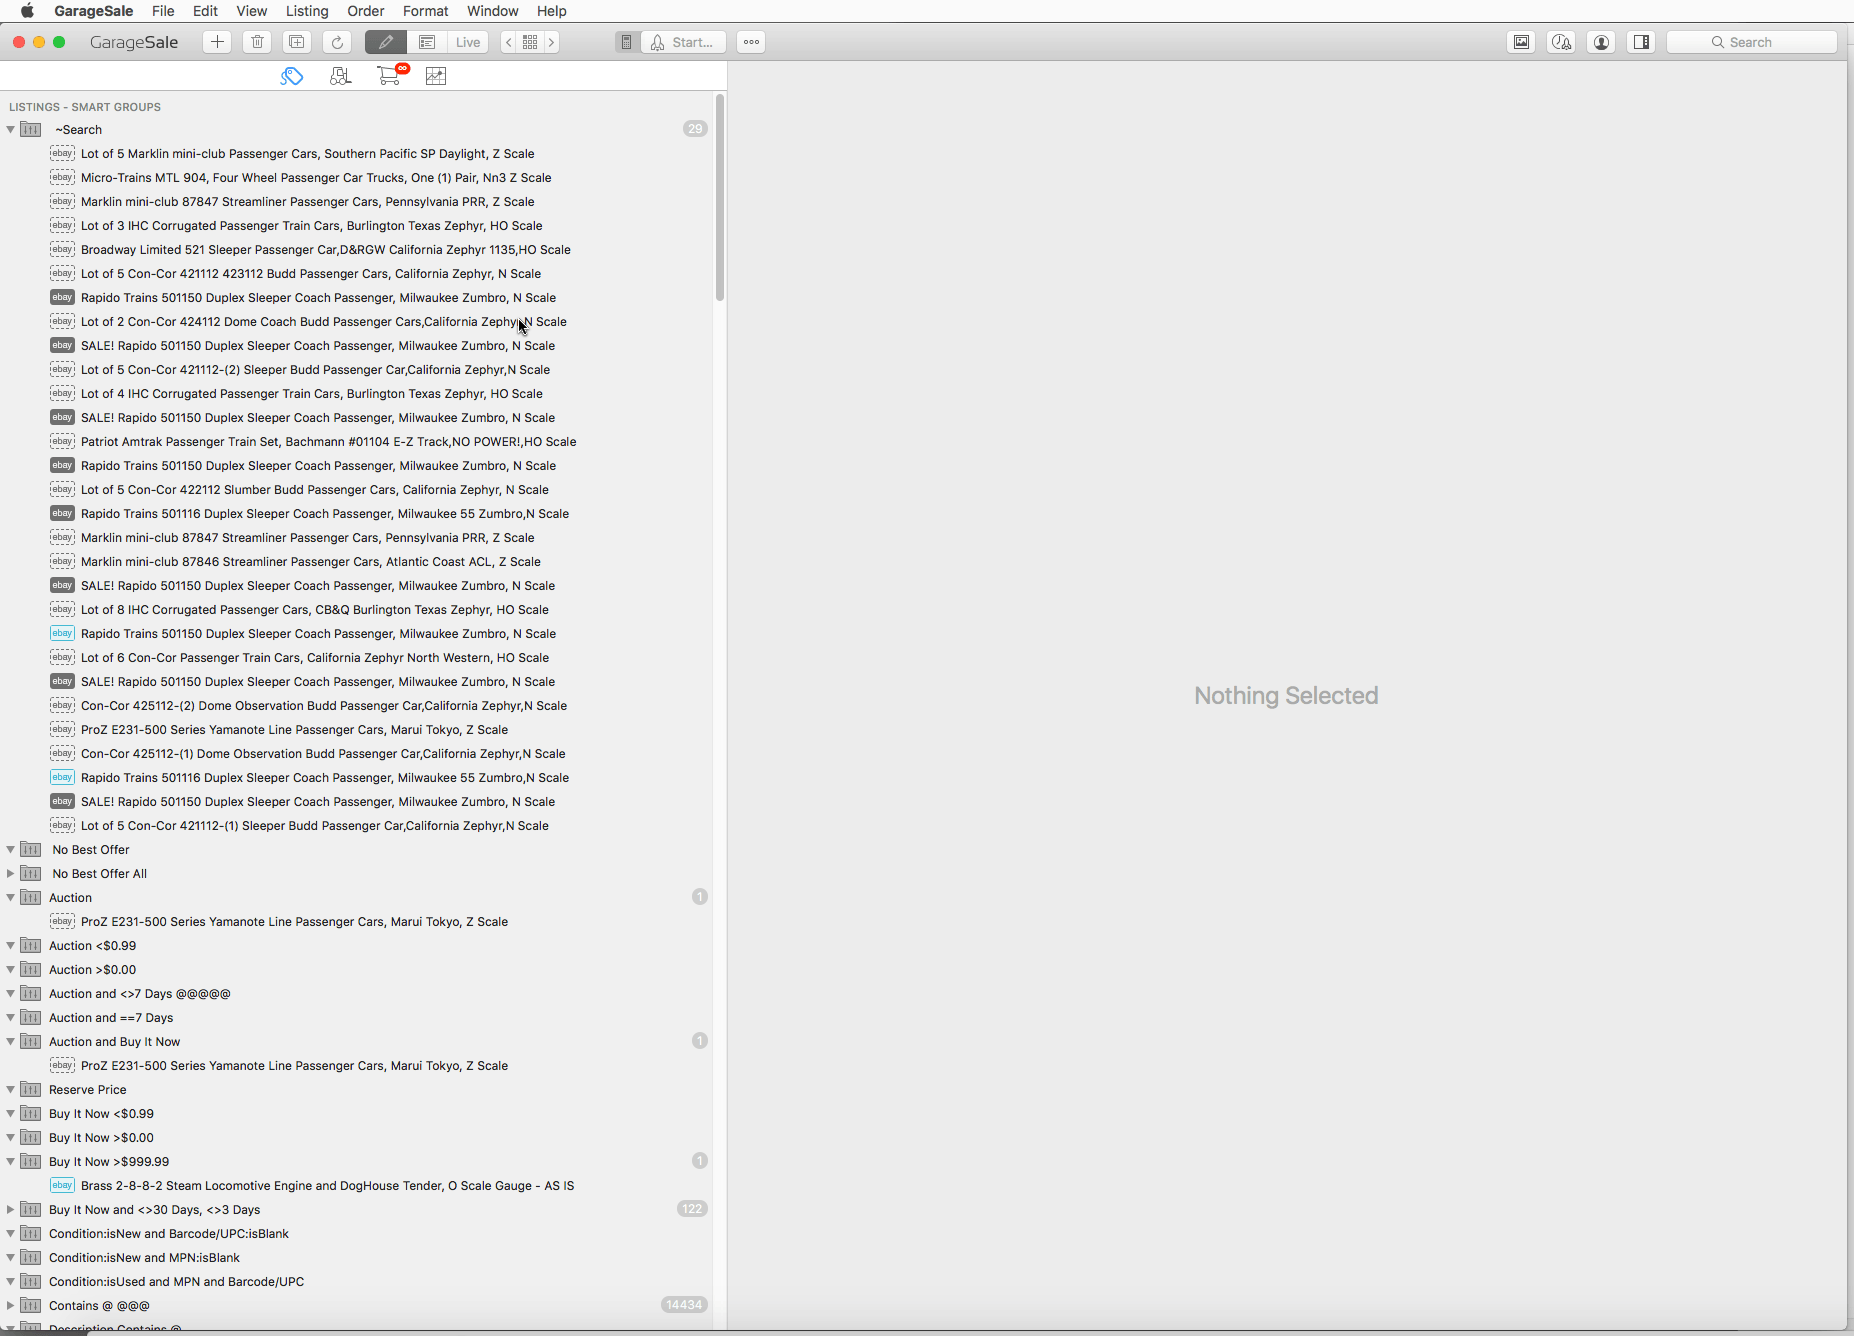Select Lot of 5 Marklin mini-club Southern Pacific listing
The image size is (1854, 1336).
pyautogui.click(x=308, y=153)
